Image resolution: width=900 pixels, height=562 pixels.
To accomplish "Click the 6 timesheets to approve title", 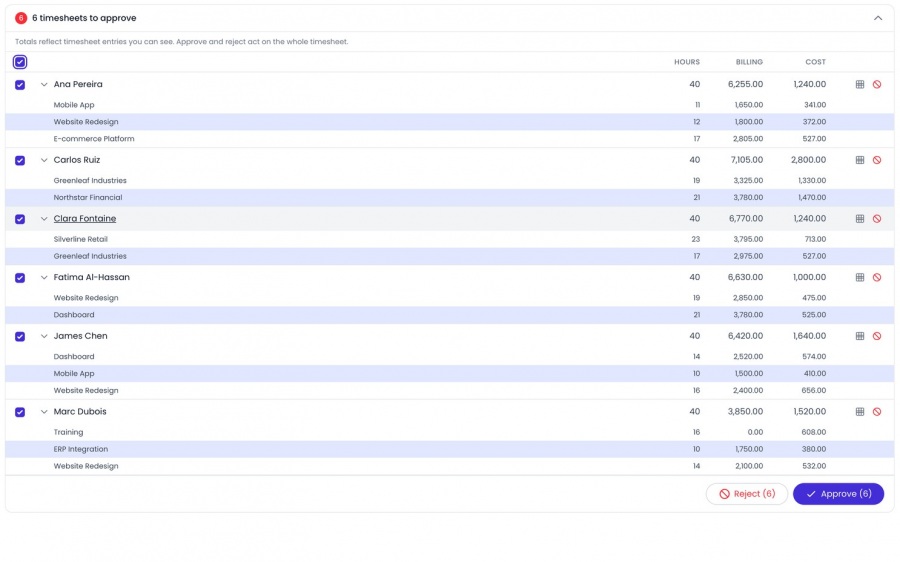I will point(84,18).
